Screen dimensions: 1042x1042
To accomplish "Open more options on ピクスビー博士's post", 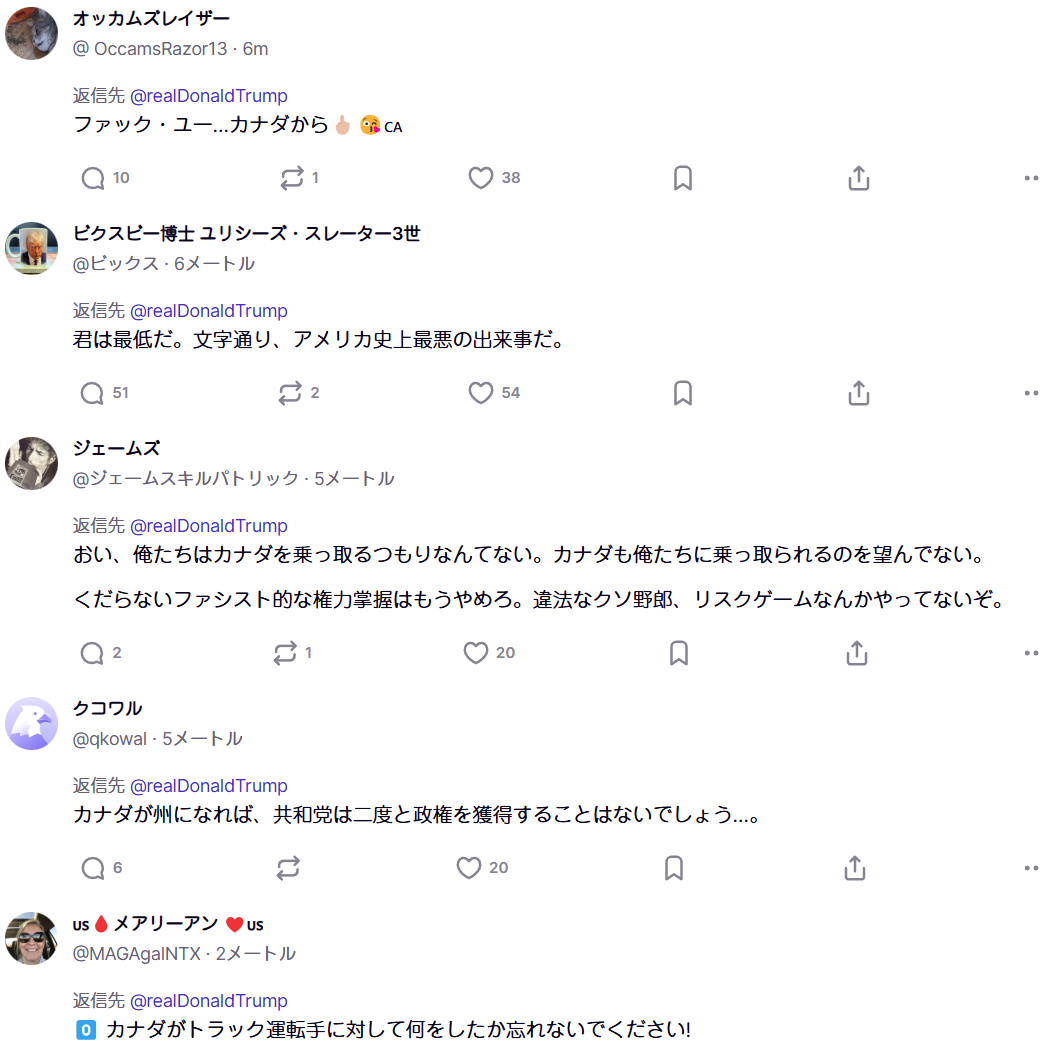I will point(1031,393).
